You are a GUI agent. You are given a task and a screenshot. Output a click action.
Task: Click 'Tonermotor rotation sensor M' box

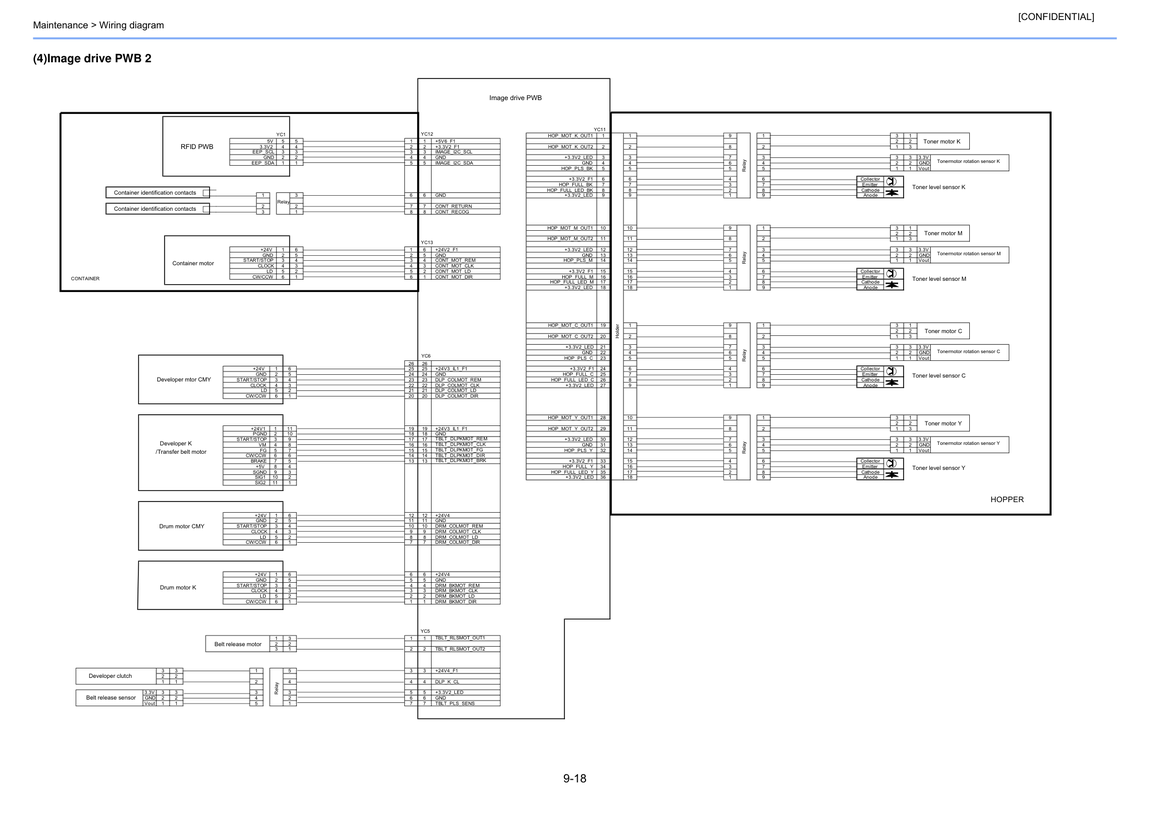point(969,254)
